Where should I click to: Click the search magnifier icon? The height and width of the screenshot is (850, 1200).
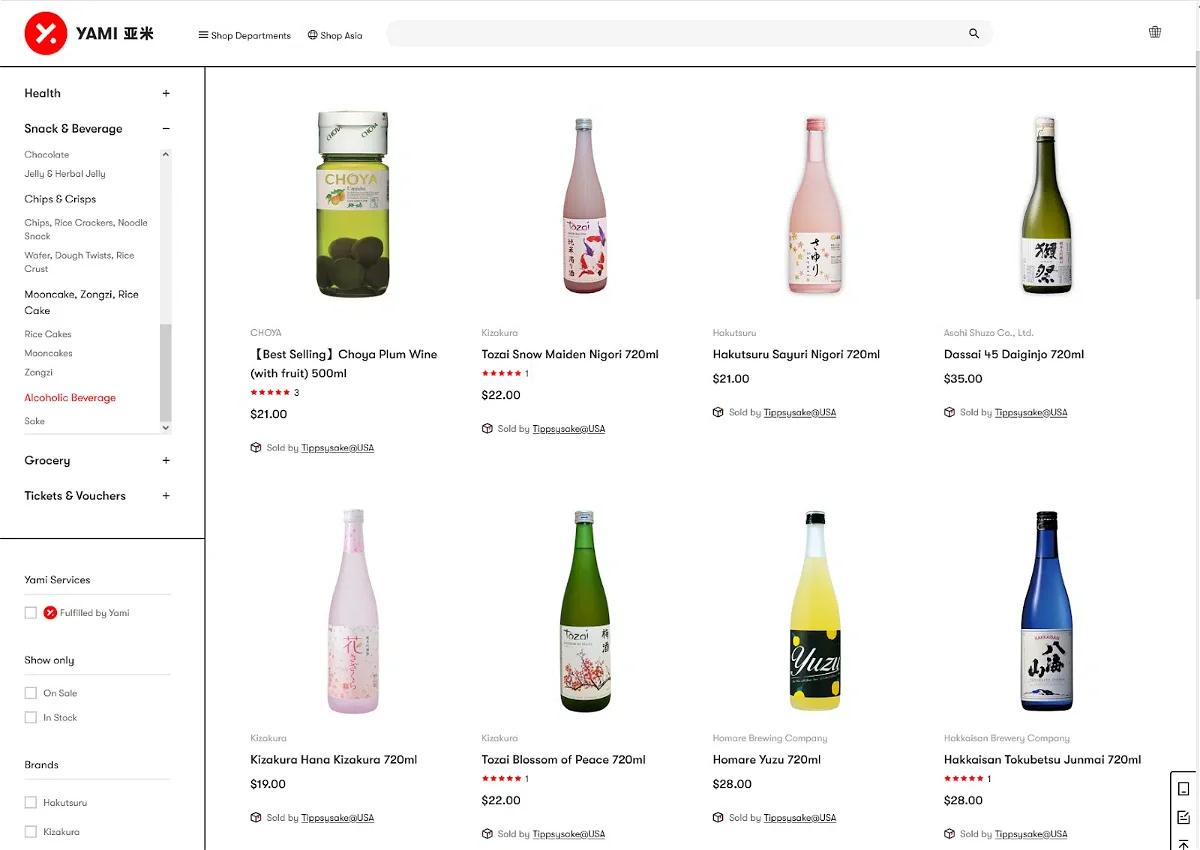tap(974, 34)
